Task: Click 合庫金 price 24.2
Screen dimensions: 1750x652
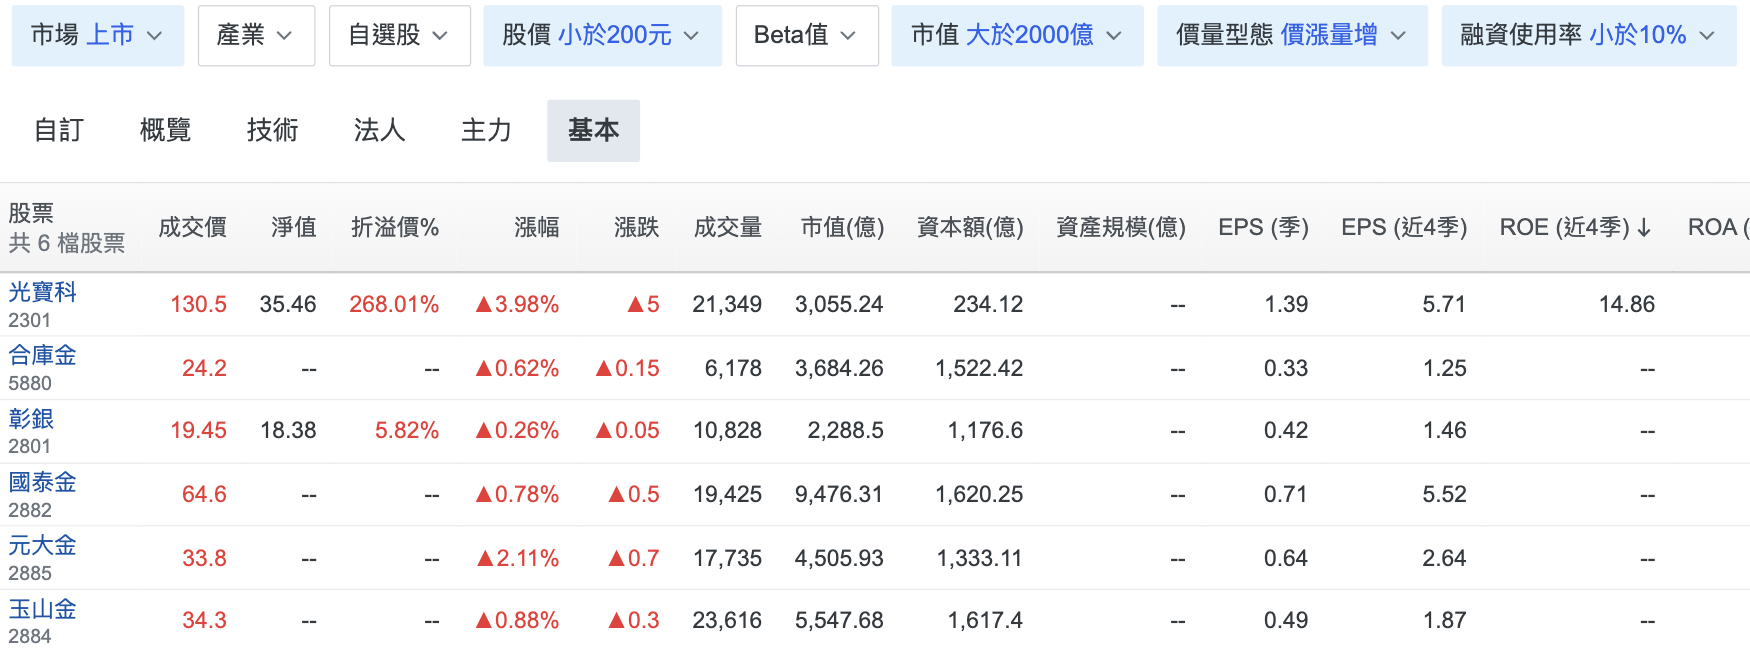Action: tap(204, 368)
